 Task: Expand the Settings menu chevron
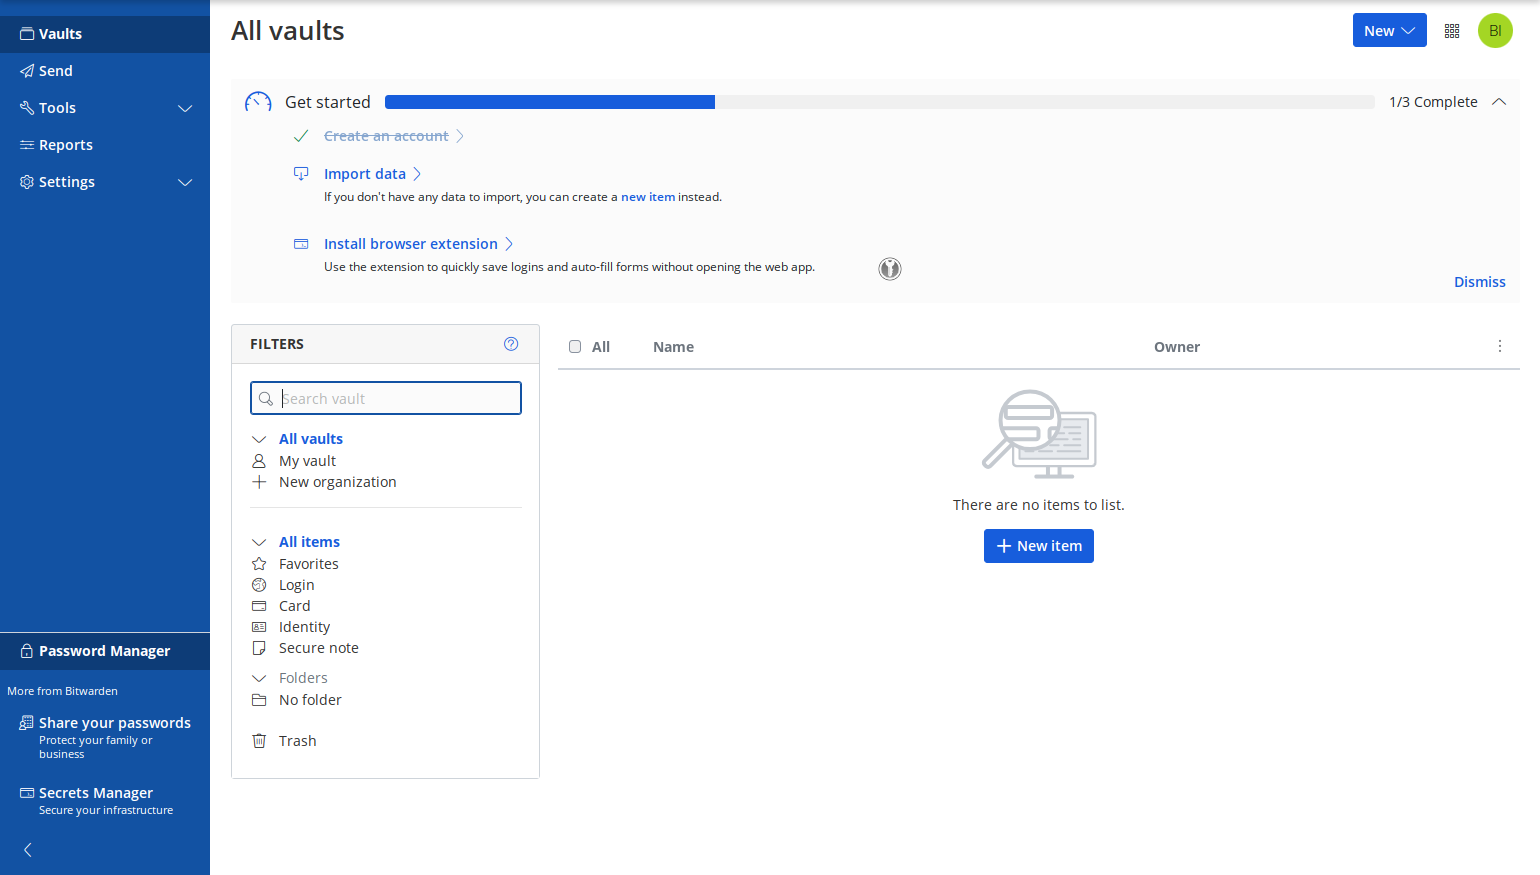(x=185, y=182)
